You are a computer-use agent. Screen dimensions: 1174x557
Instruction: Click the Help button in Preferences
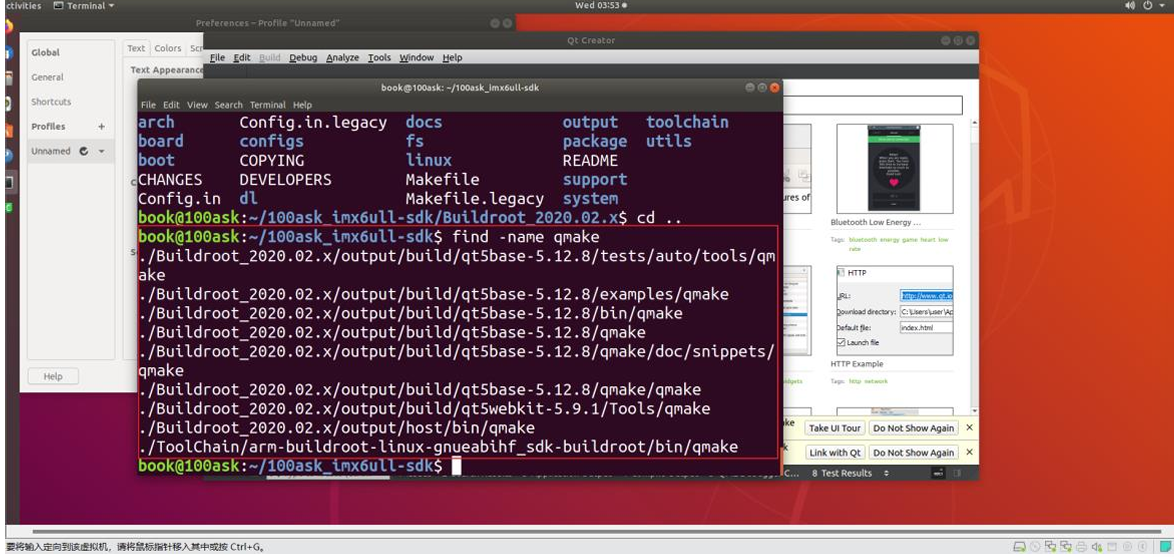(x=52, y=377)
